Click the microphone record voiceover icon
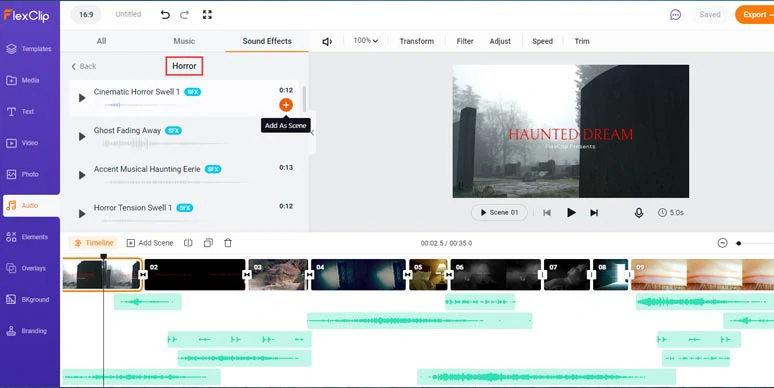This screenshot has height=388, width=774. pos(639,213)
